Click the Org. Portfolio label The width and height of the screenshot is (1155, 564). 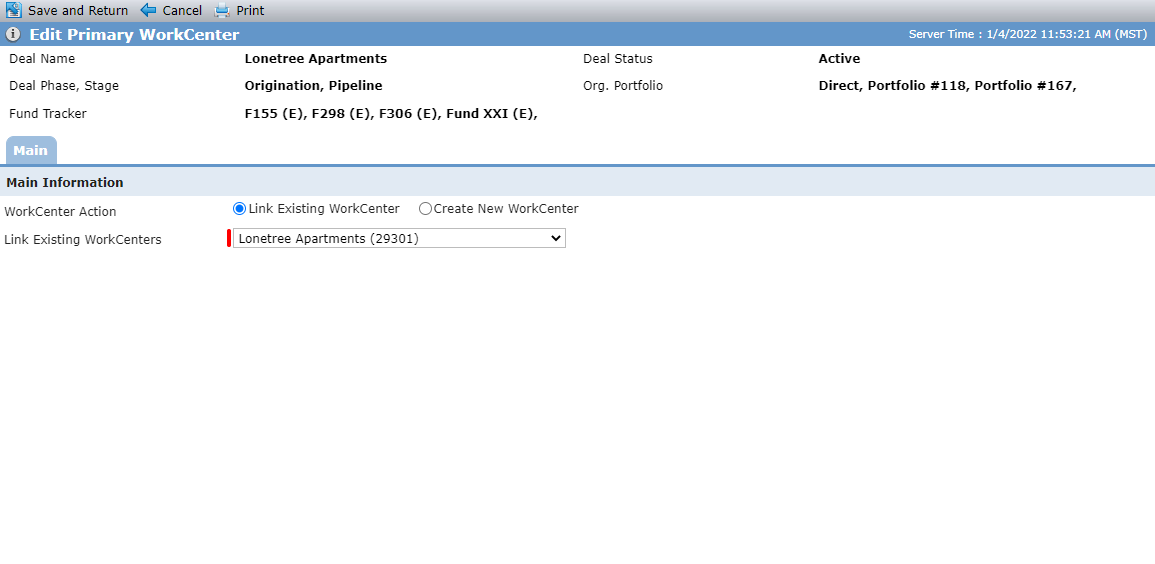[623, 86]
